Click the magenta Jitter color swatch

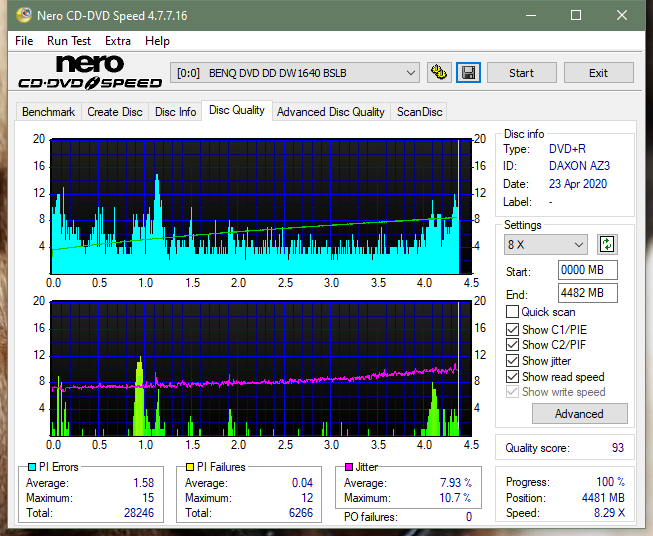pos(349,467)
